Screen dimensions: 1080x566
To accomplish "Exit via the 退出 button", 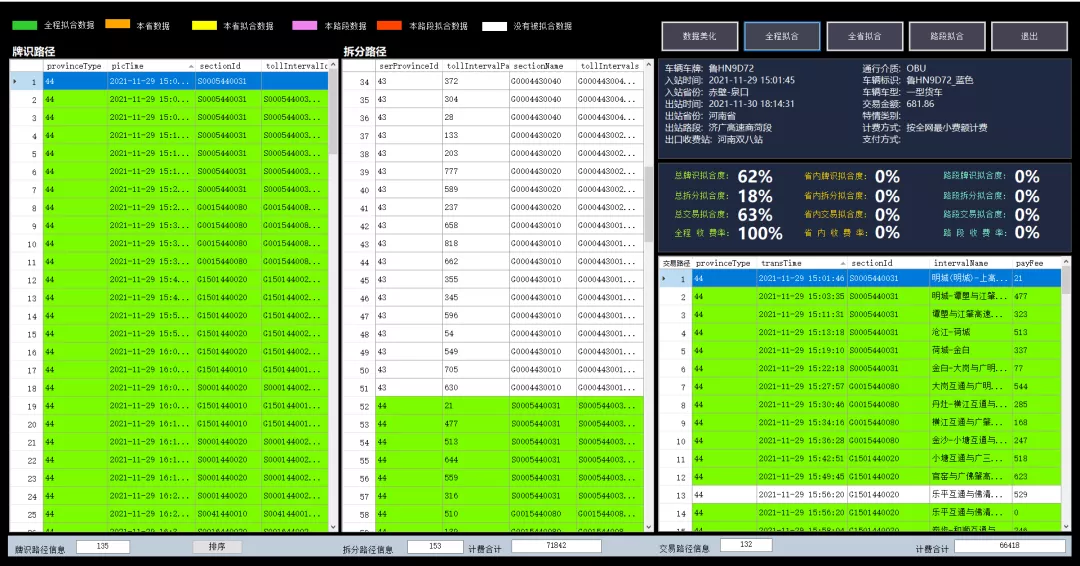I will pos(1029,36).
